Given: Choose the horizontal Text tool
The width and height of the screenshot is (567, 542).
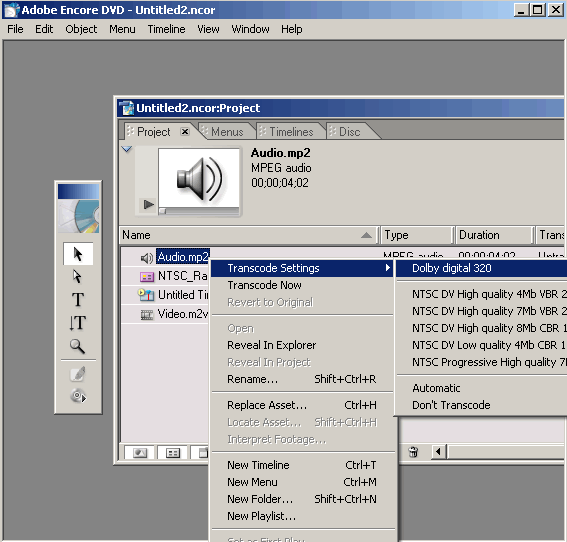Looking at the screenshot, I should click(78, 299).
